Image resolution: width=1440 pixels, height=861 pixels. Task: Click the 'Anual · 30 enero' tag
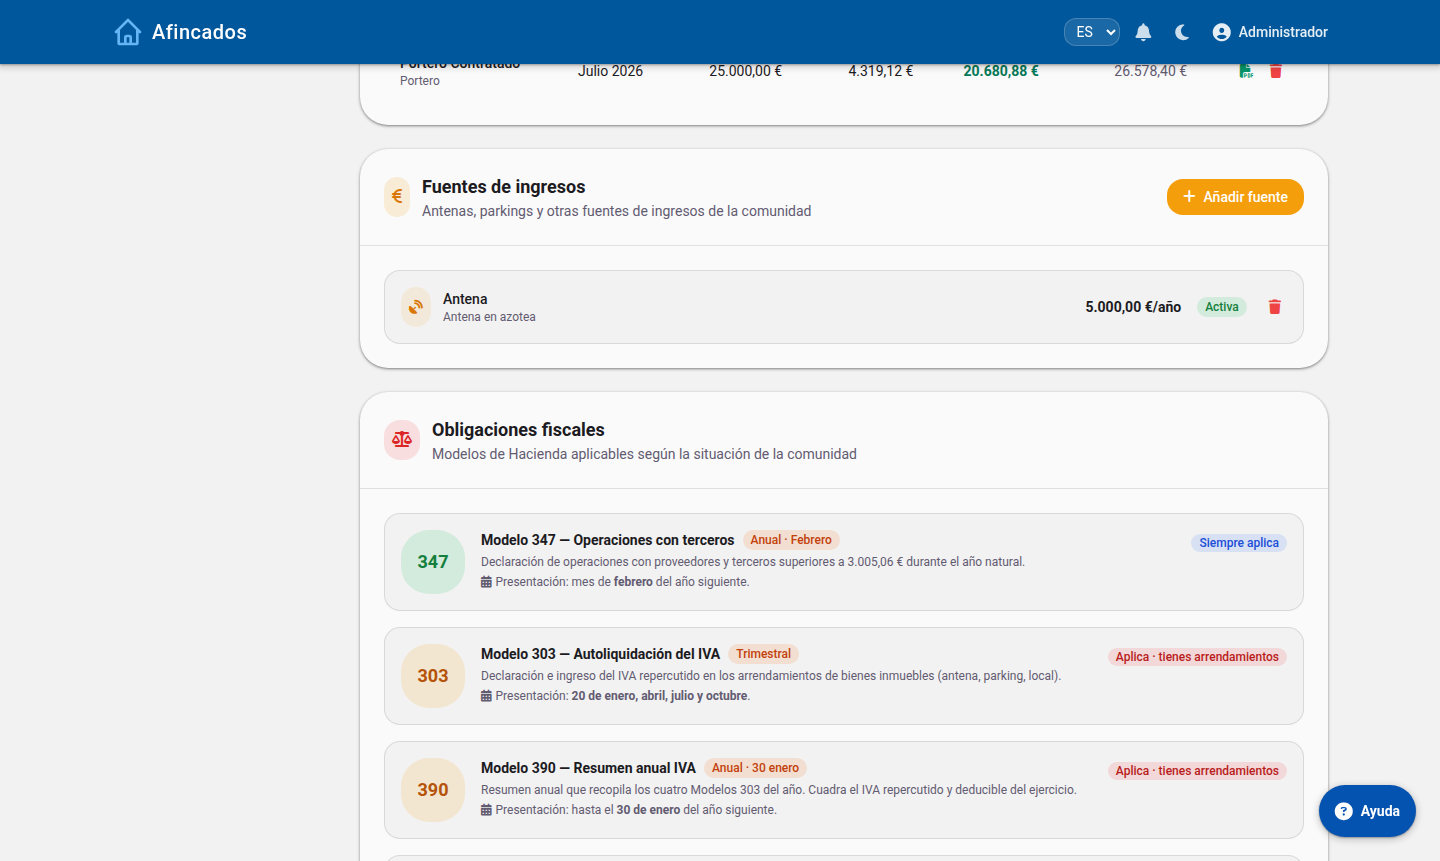[x=755, y=768]
